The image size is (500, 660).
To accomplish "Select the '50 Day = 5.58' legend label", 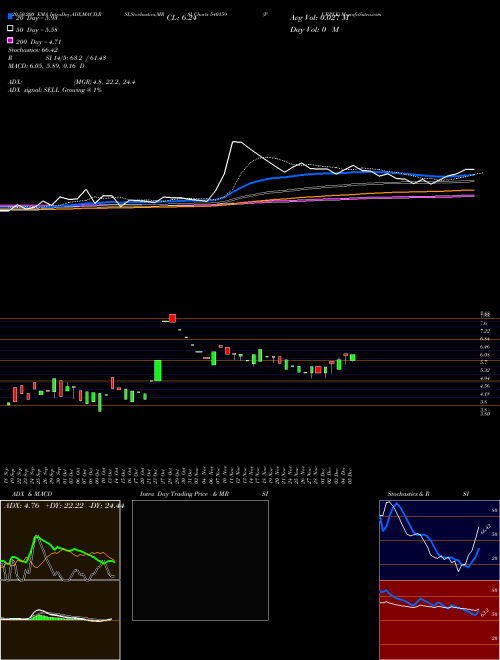I will click(36, 30).
